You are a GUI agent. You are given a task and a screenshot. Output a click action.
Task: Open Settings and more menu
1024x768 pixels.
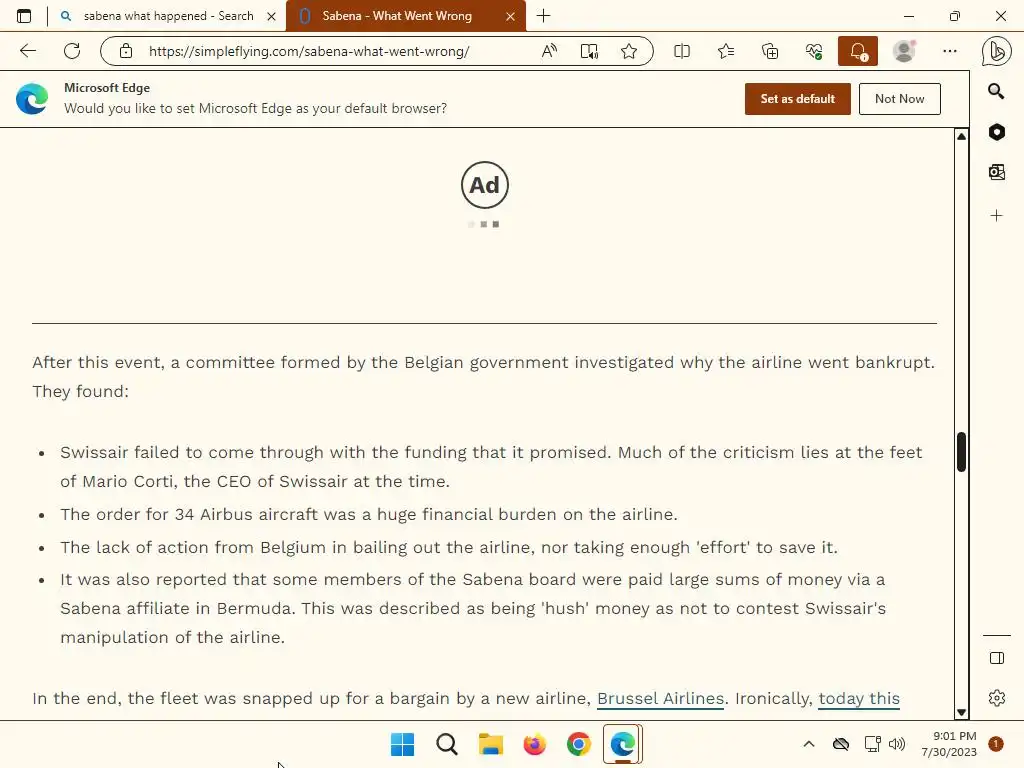tap(950, 51)
